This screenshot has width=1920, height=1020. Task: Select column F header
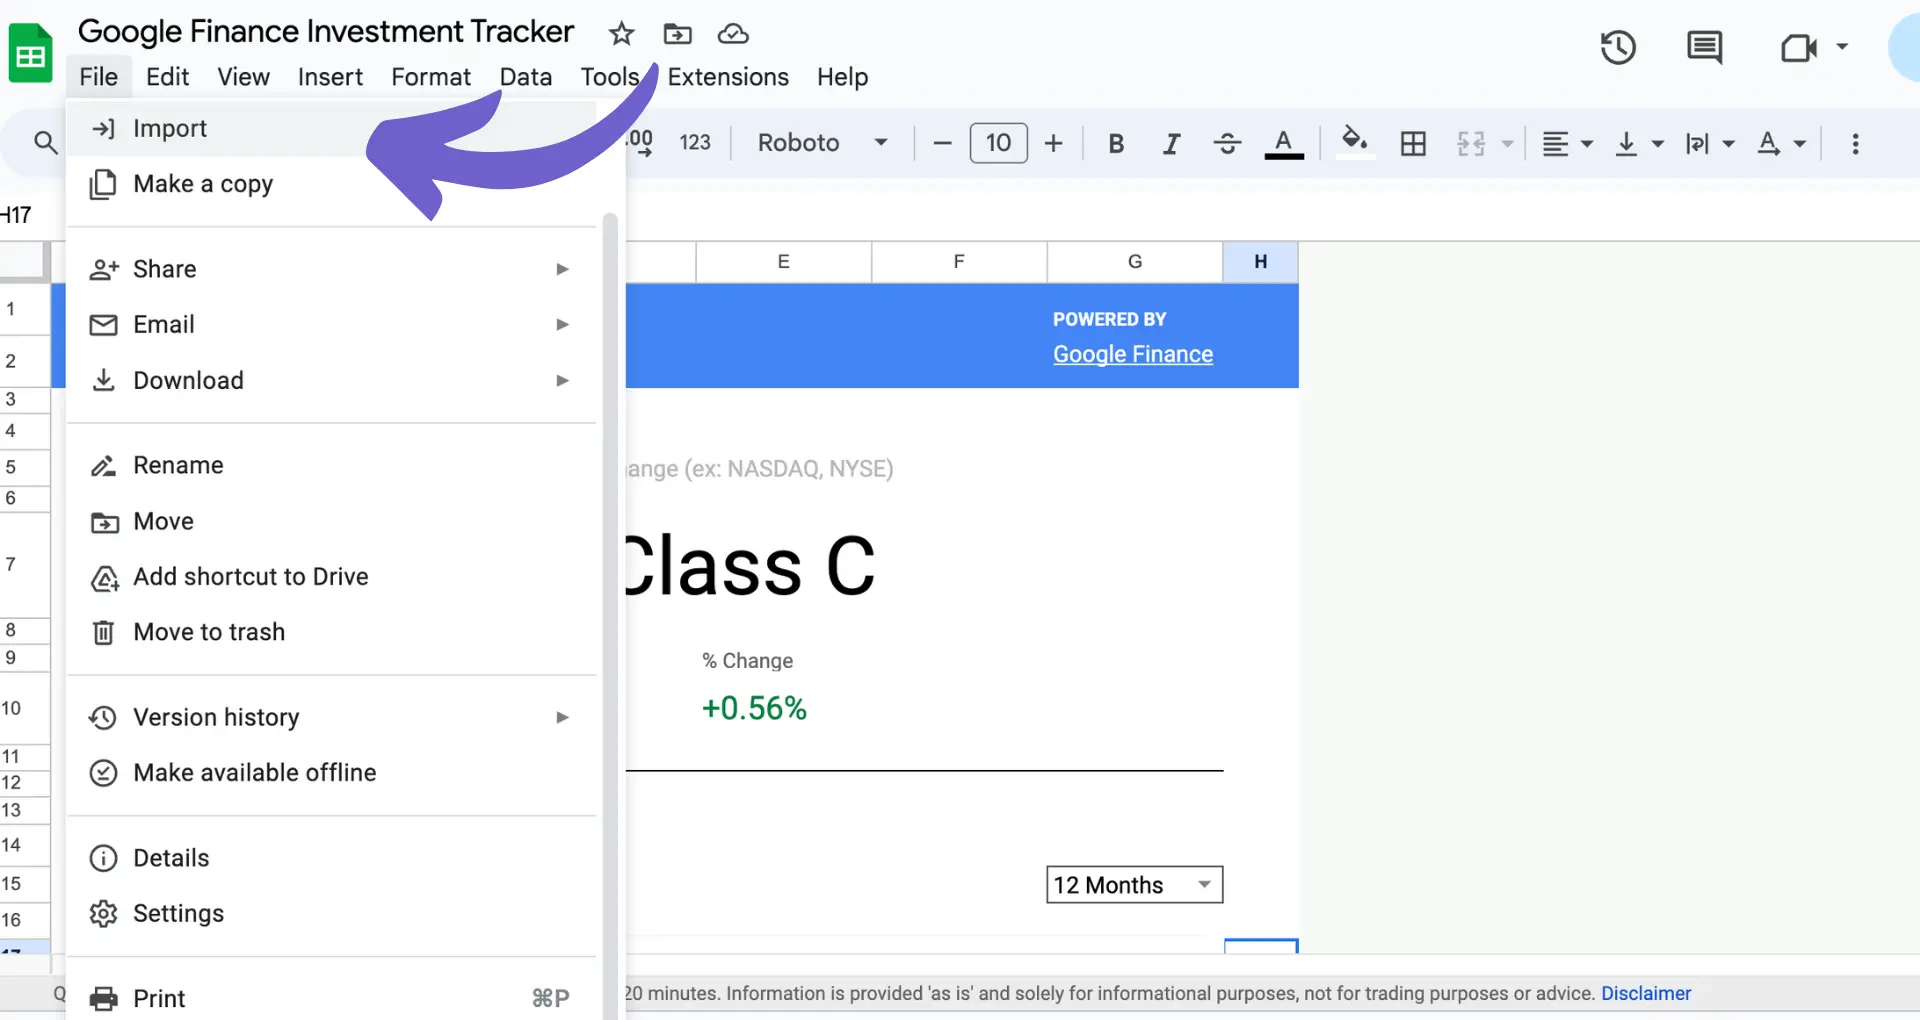click(x=959, y=262)
